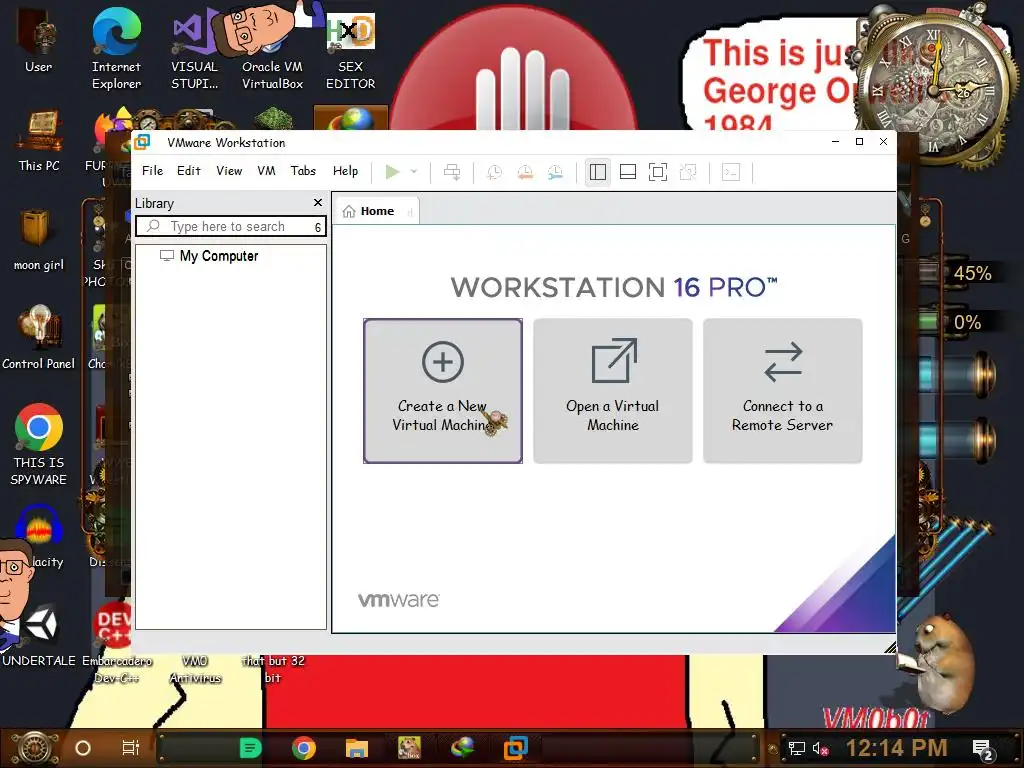The height and width of the screenshot is (768, 1024).
Task: Open Chrome from the taskbar
Action: coord(304,748)
